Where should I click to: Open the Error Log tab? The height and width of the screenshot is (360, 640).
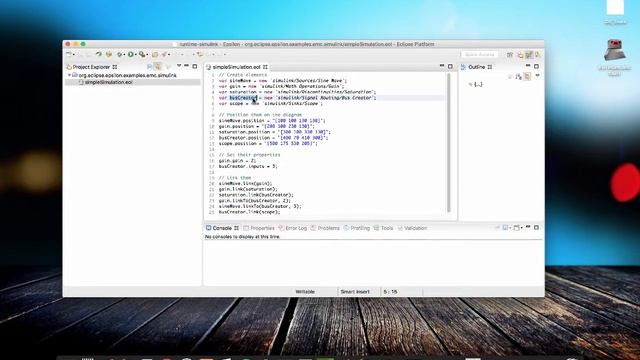[293, 228]
